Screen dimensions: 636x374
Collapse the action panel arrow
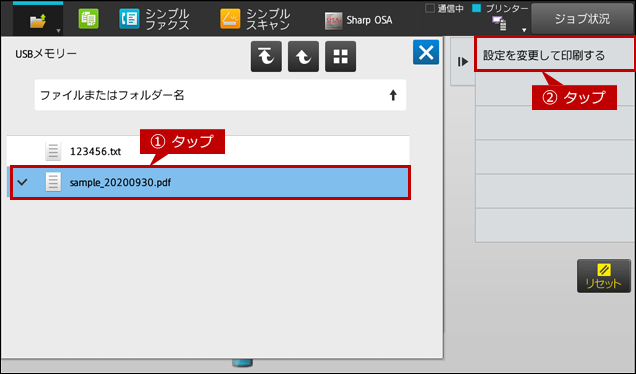click(x=463, y=62)
